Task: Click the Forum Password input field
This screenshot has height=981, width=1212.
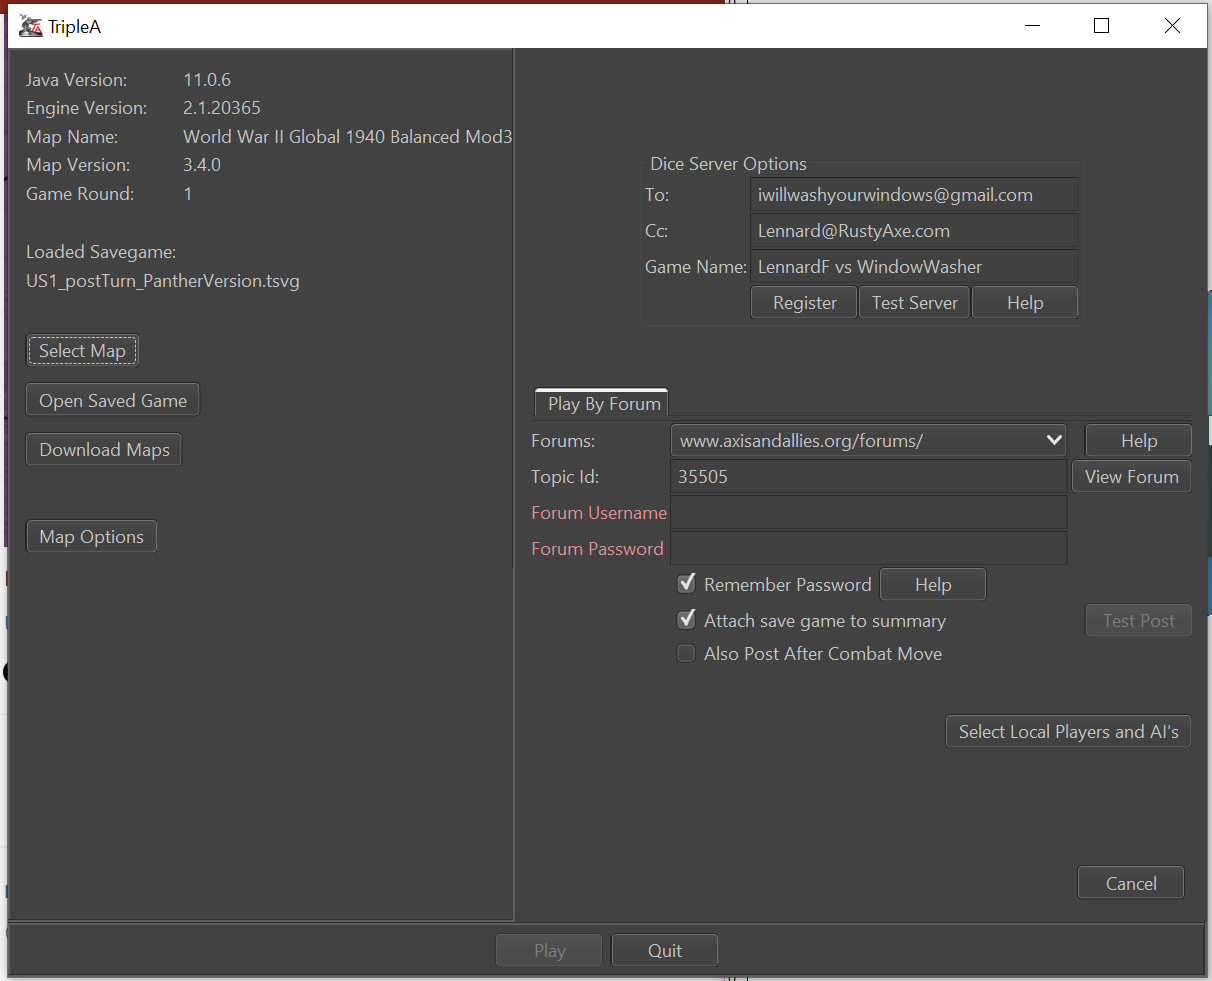Action: tap(868, 549)
